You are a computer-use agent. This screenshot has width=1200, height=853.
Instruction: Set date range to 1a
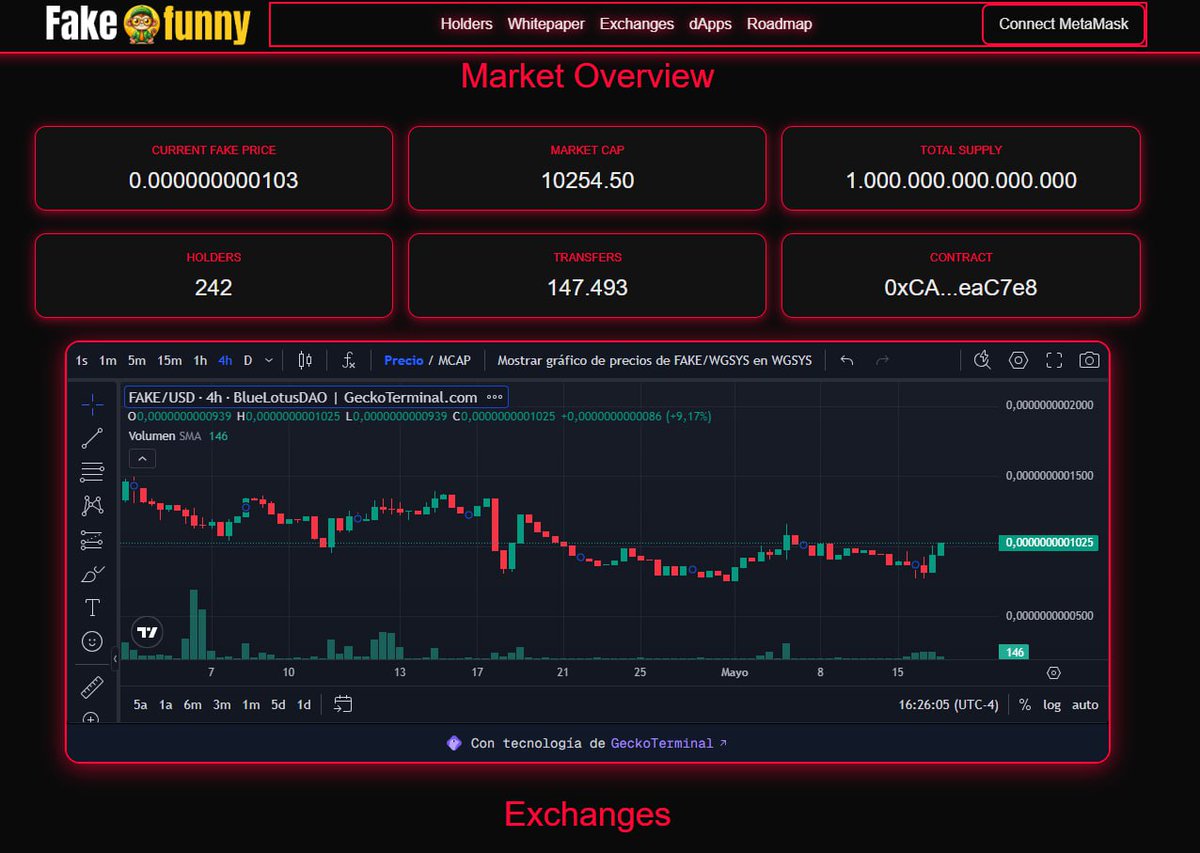pyautogui.click(x=166, y=705)
